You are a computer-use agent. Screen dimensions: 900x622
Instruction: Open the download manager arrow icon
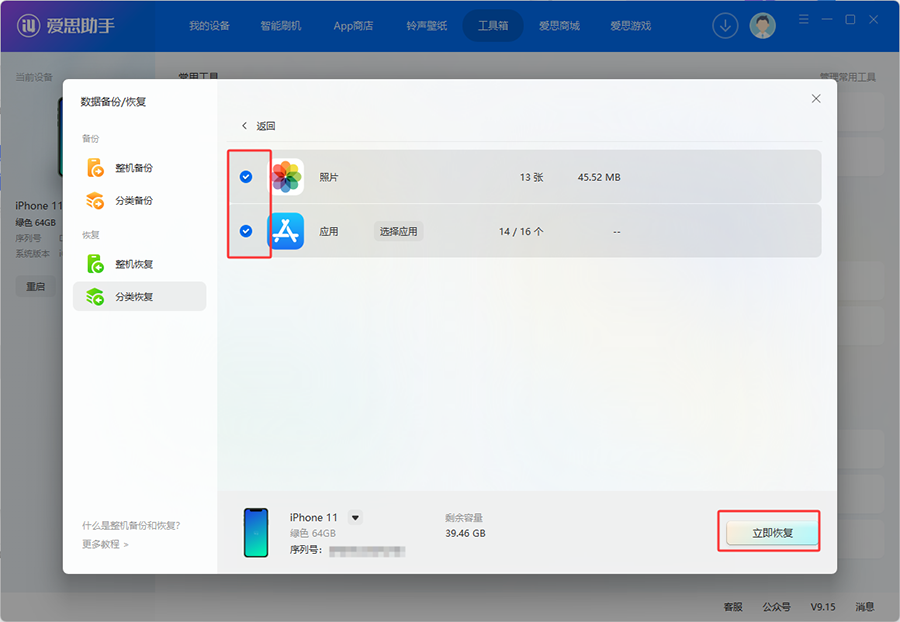[x=725, y=26]
